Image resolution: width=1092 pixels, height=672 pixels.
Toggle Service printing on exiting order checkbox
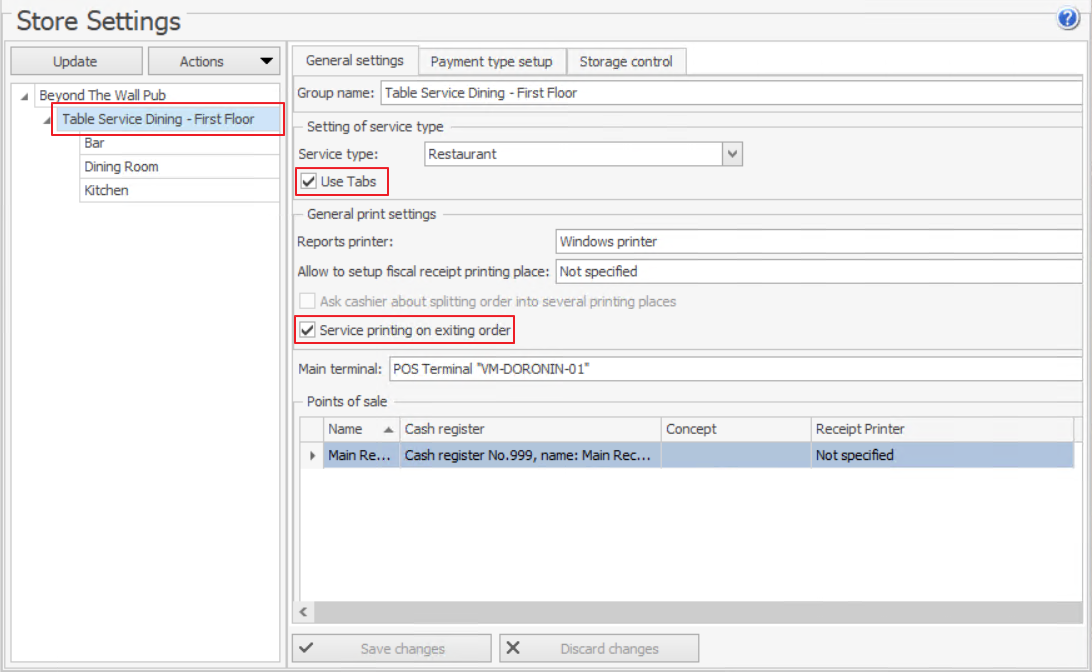point(307,330)
